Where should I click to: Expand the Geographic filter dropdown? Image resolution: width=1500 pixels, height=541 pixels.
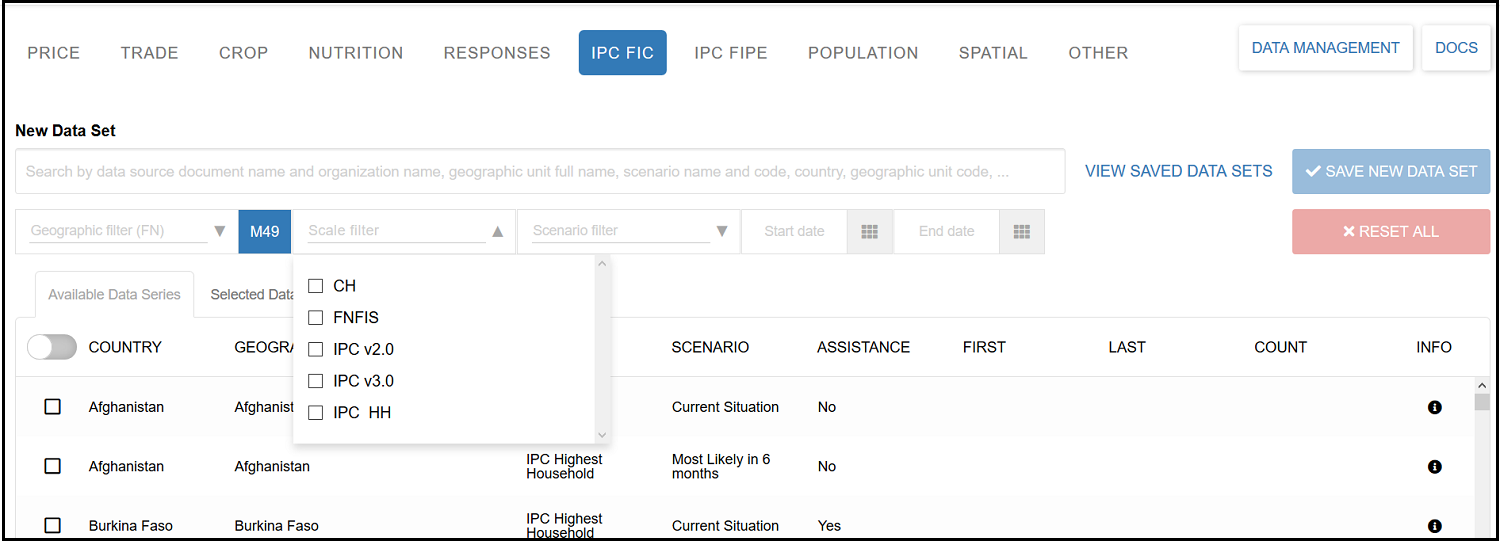pos(220,231)
